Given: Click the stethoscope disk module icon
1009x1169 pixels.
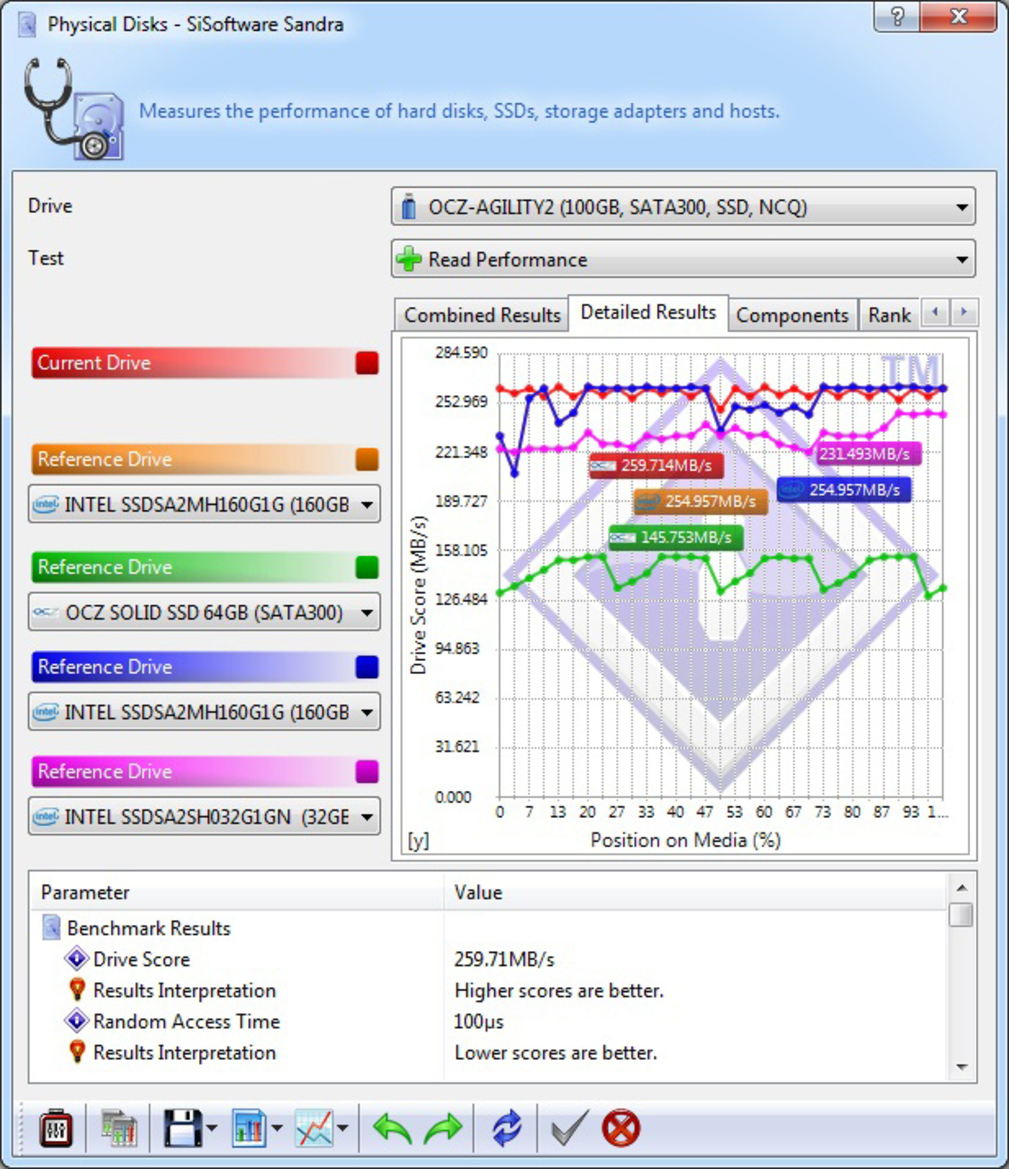Looking at the screenshot, I should point(73,110).
